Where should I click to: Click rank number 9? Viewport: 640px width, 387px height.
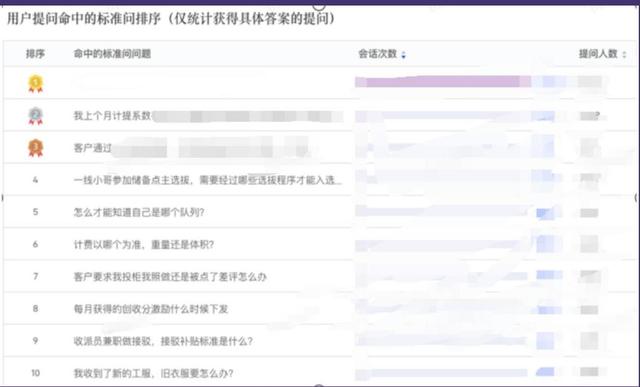[x=36, y=341]
